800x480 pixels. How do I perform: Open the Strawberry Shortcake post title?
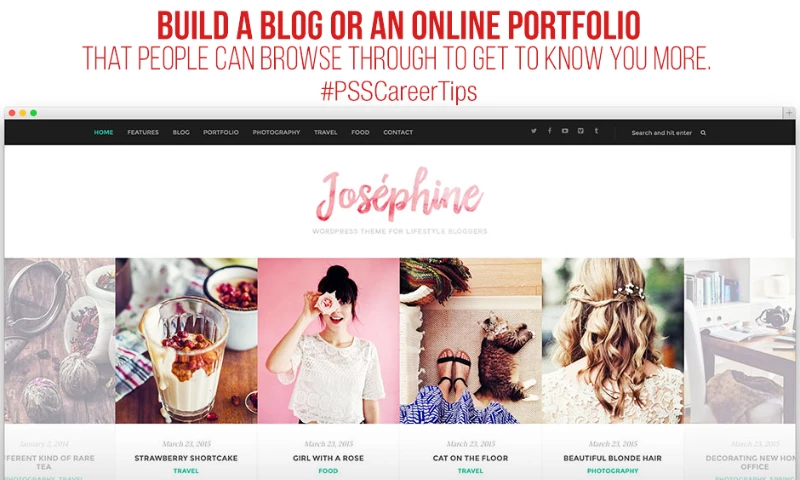tap(186, 458)
